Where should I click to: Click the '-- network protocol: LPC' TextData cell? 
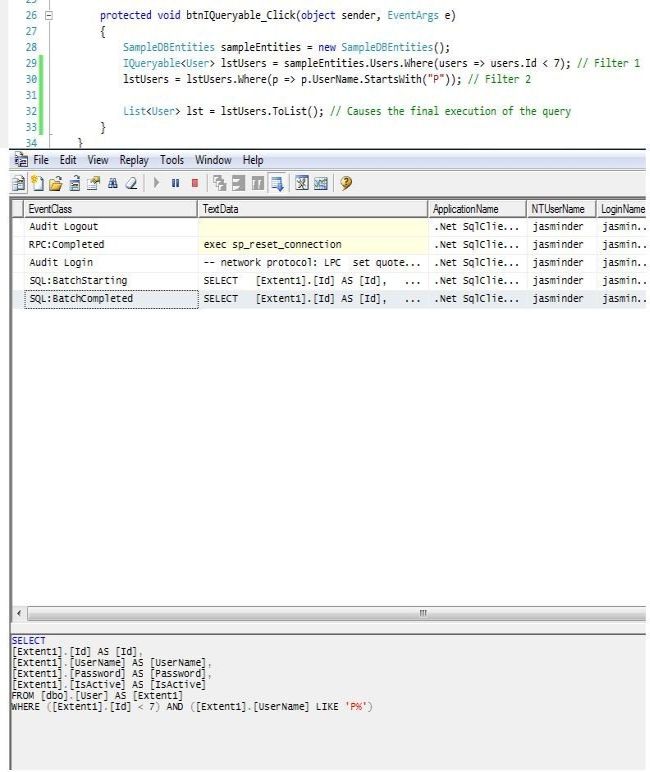[313, 262]
